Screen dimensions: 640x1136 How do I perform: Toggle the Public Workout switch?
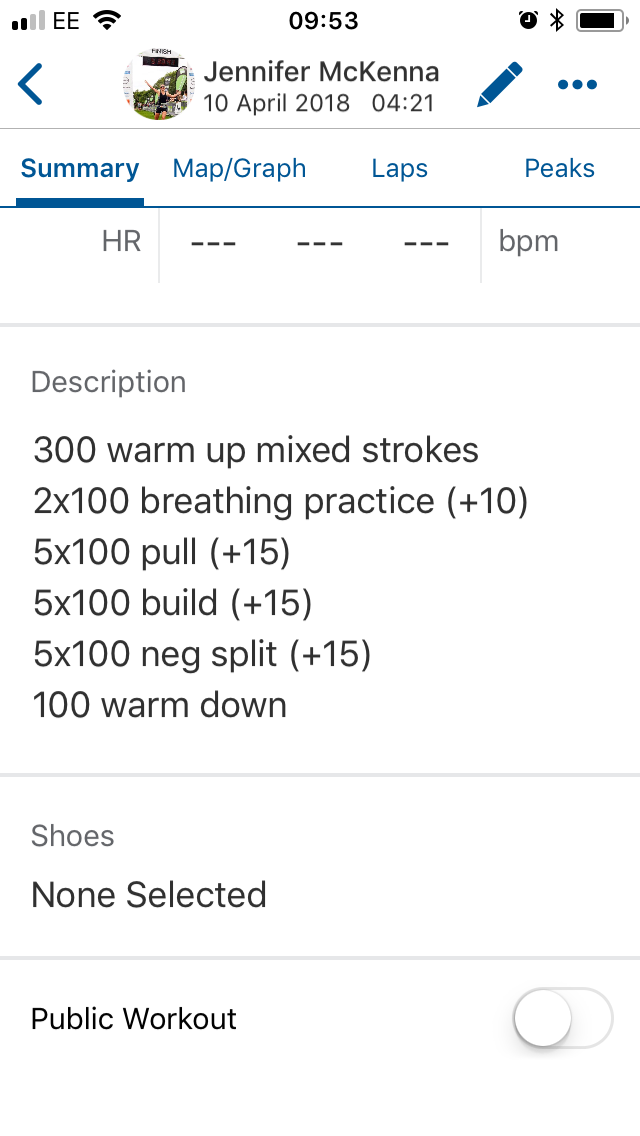coord(562,1018)
